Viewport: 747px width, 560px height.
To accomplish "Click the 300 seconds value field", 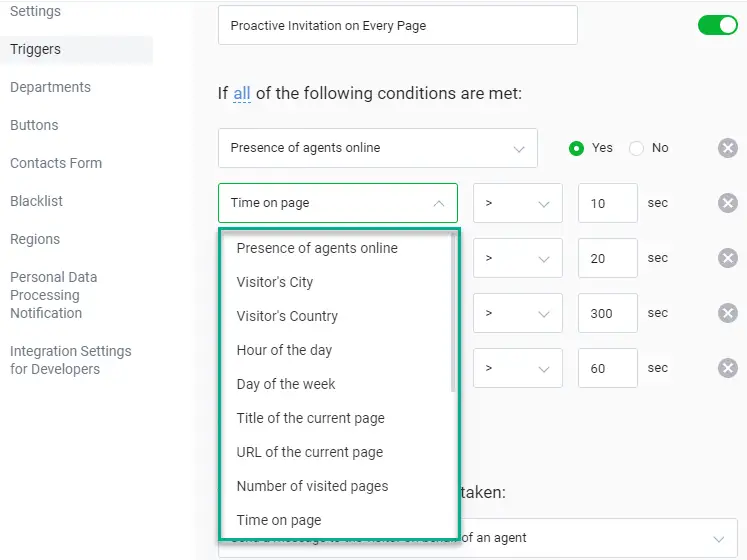I will click(x=607, y=313).
